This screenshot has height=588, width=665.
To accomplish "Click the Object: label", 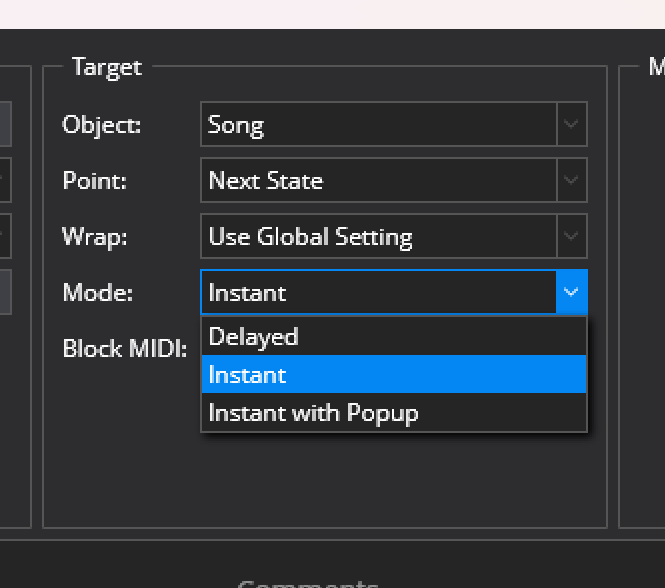I will click(x=101, y=125).
